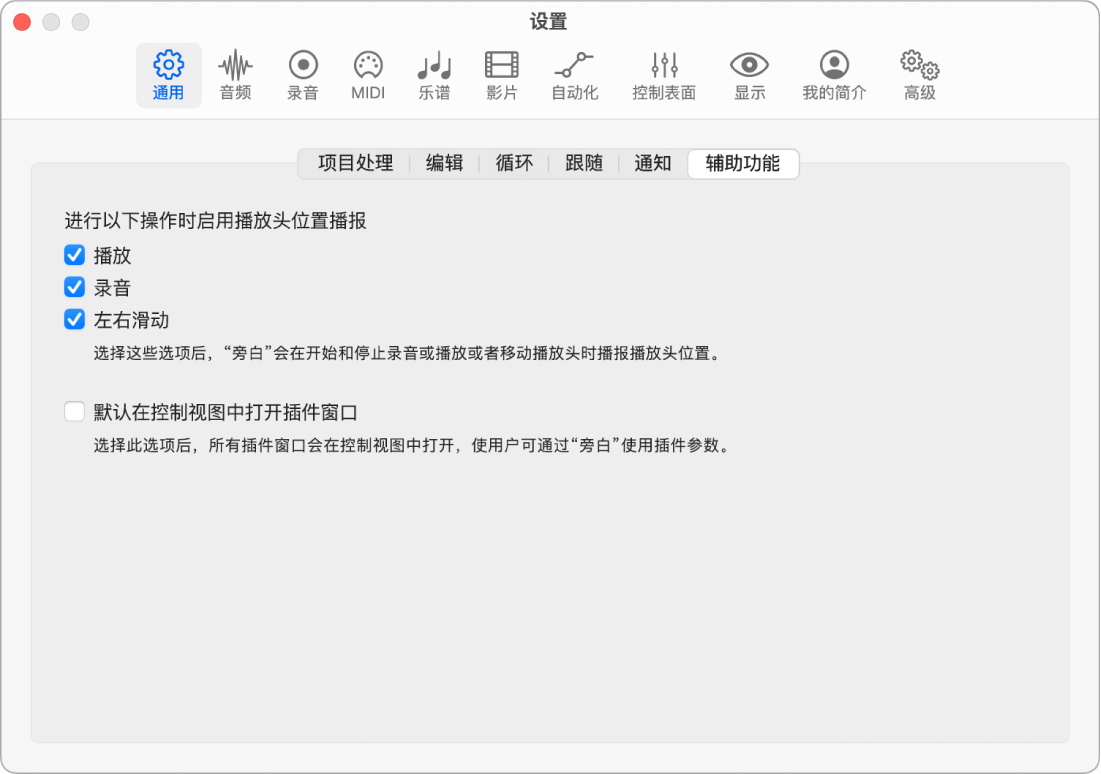
Task: Open the 自动化 automation settings pane
Action: (574, 75)
